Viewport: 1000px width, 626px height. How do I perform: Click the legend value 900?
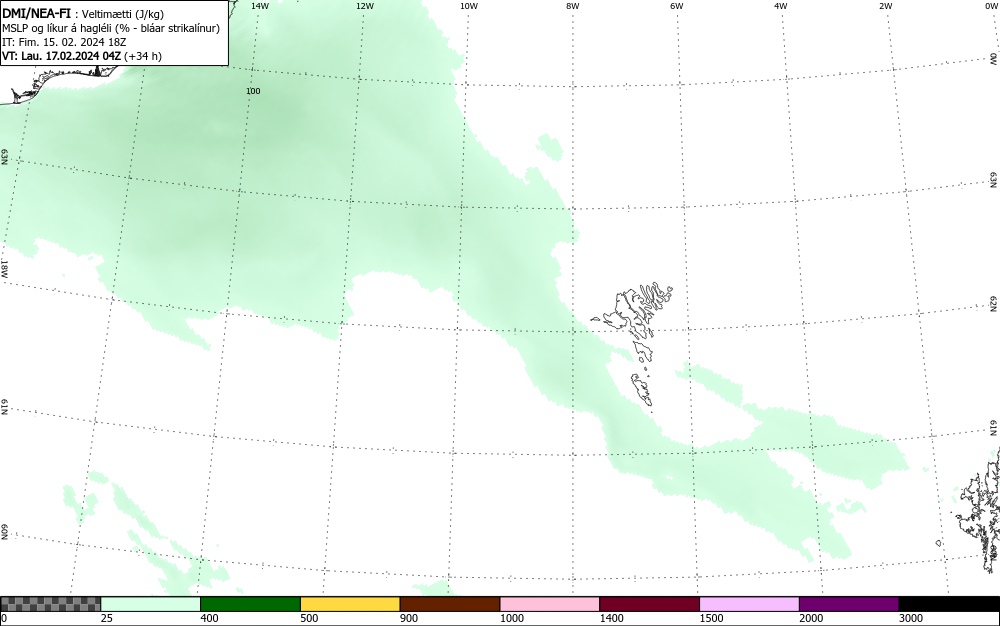coord(409,618)
